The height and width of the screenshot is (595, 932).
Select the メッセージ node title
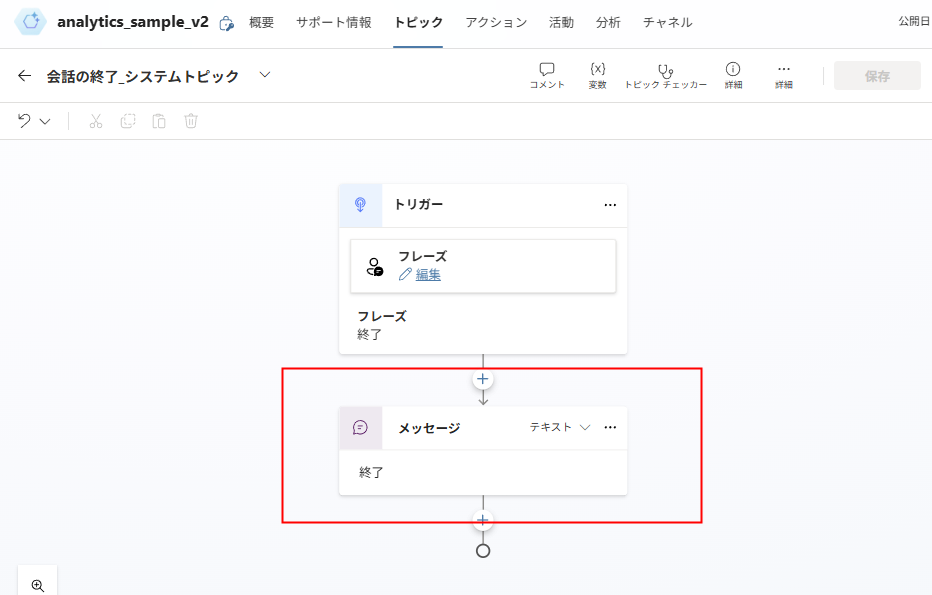429,428
